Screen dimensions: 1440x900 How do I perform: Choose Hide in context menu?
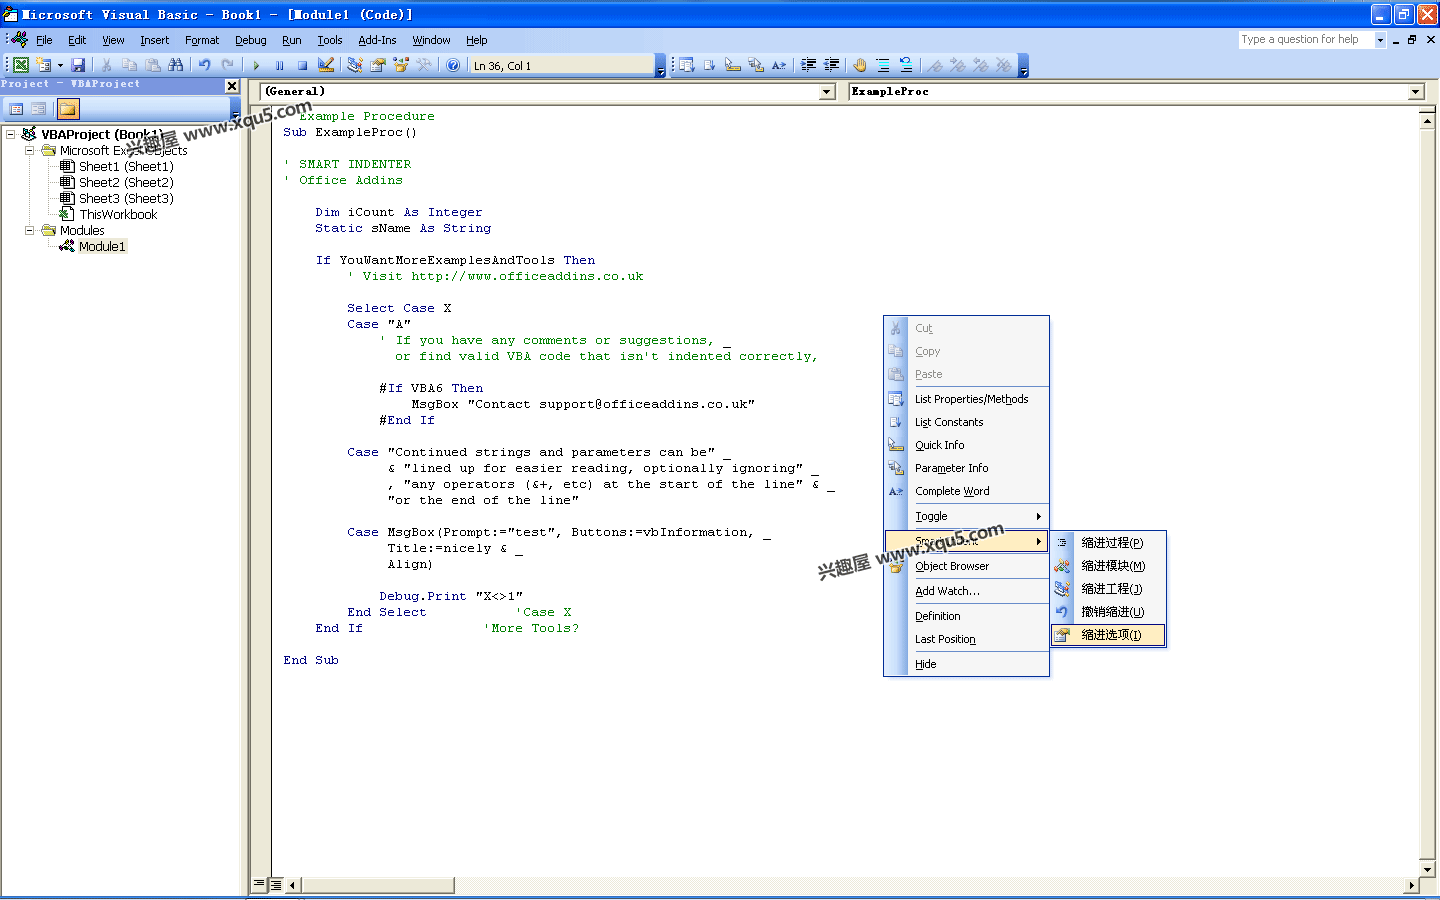(x=966, y=664)
